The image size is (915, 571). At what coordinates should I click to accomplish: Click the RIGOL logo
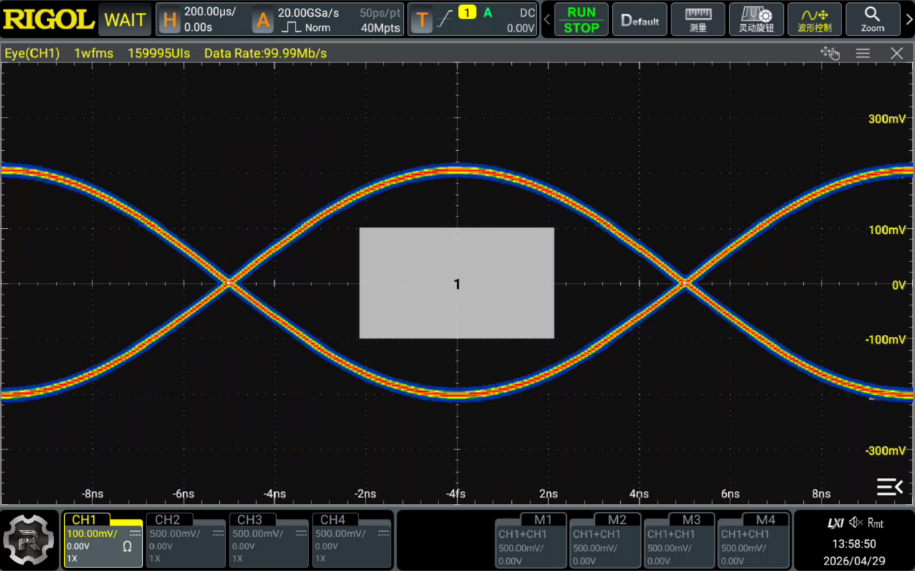click(x=48, y=20)
